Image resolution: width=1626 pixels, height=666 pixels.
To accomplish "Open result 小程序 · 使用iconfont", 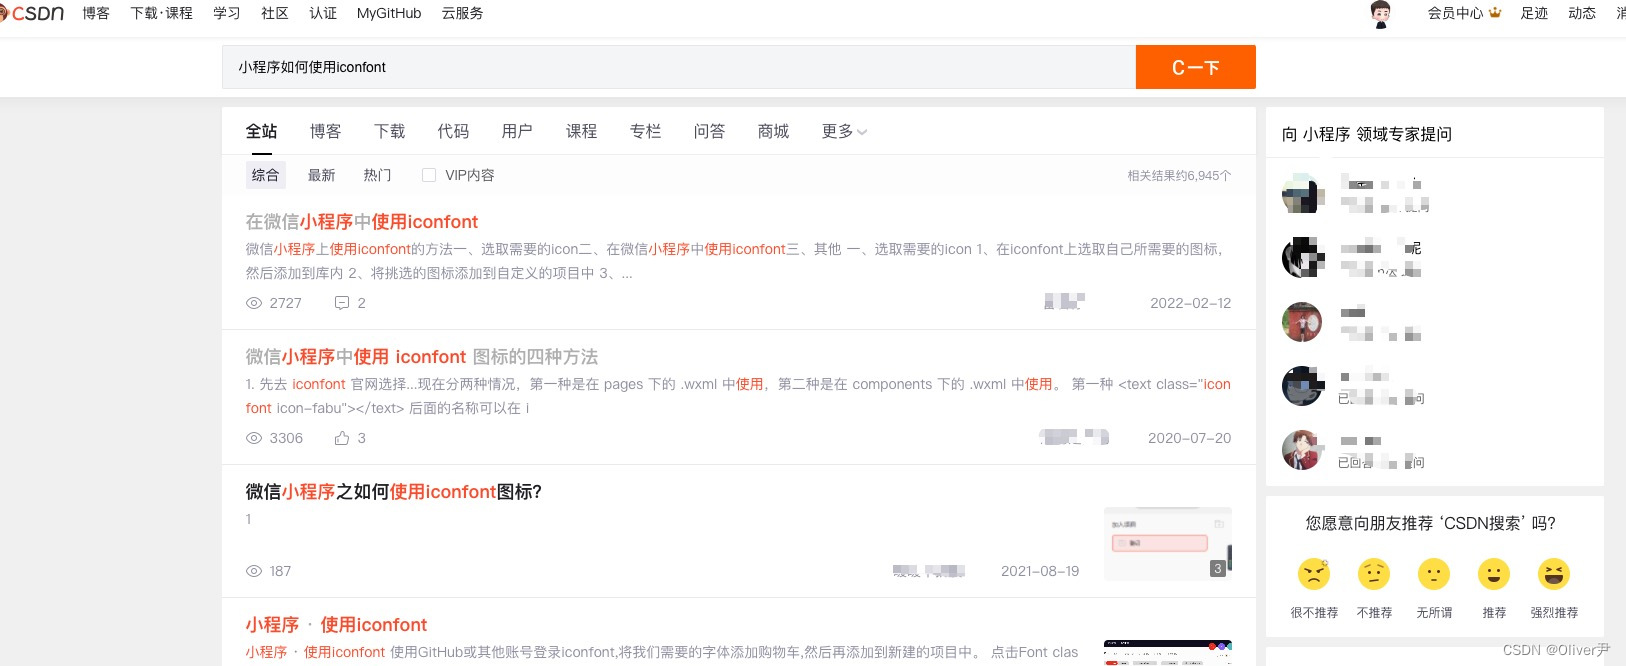I will 336,625.
